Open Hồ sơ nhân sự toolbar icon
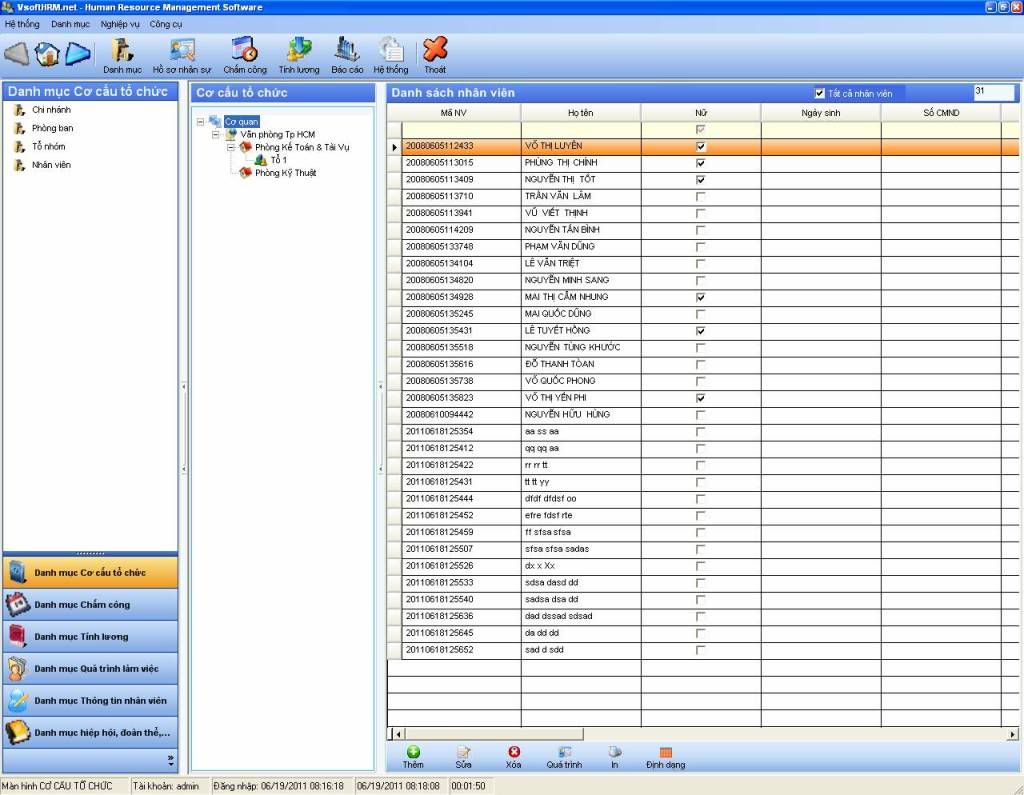 [182, 56]
